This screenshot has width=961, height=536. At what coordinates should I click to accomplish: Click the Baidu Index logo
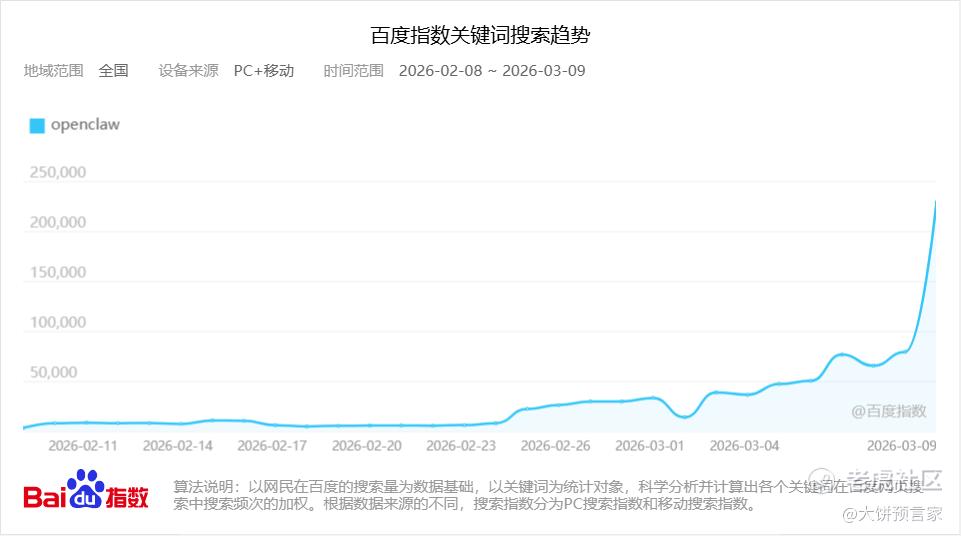[x=86, y=491]
